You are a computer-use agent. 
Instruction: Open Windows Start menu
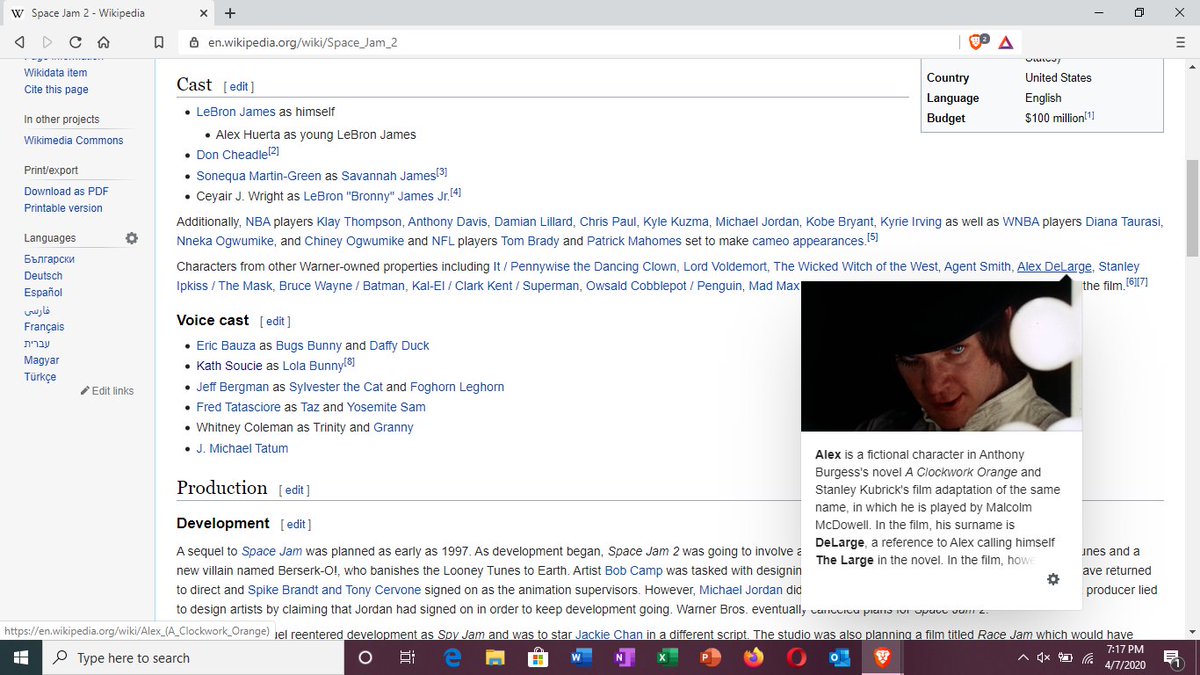click(x=21, y=657)
